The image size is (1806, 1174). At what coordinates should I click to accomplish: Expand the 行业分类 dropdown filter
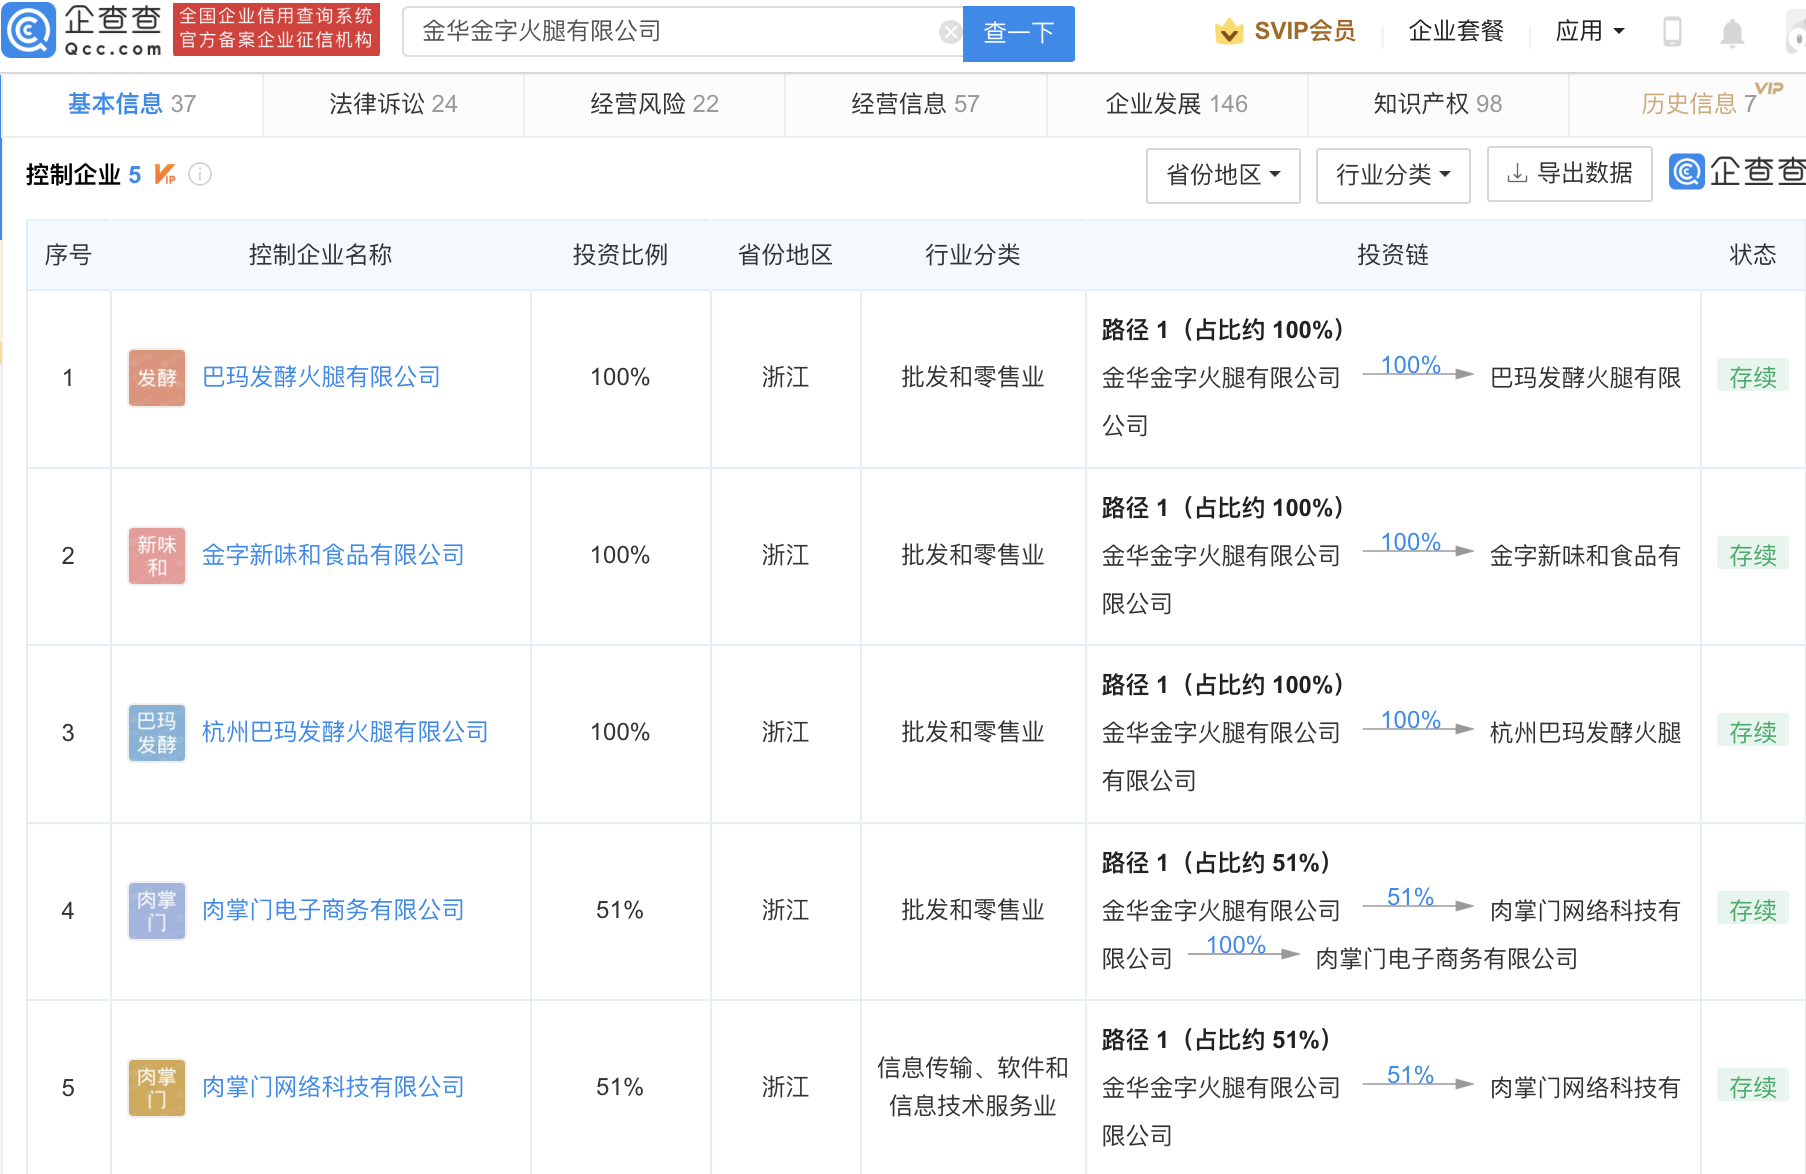click(1393, 175)
